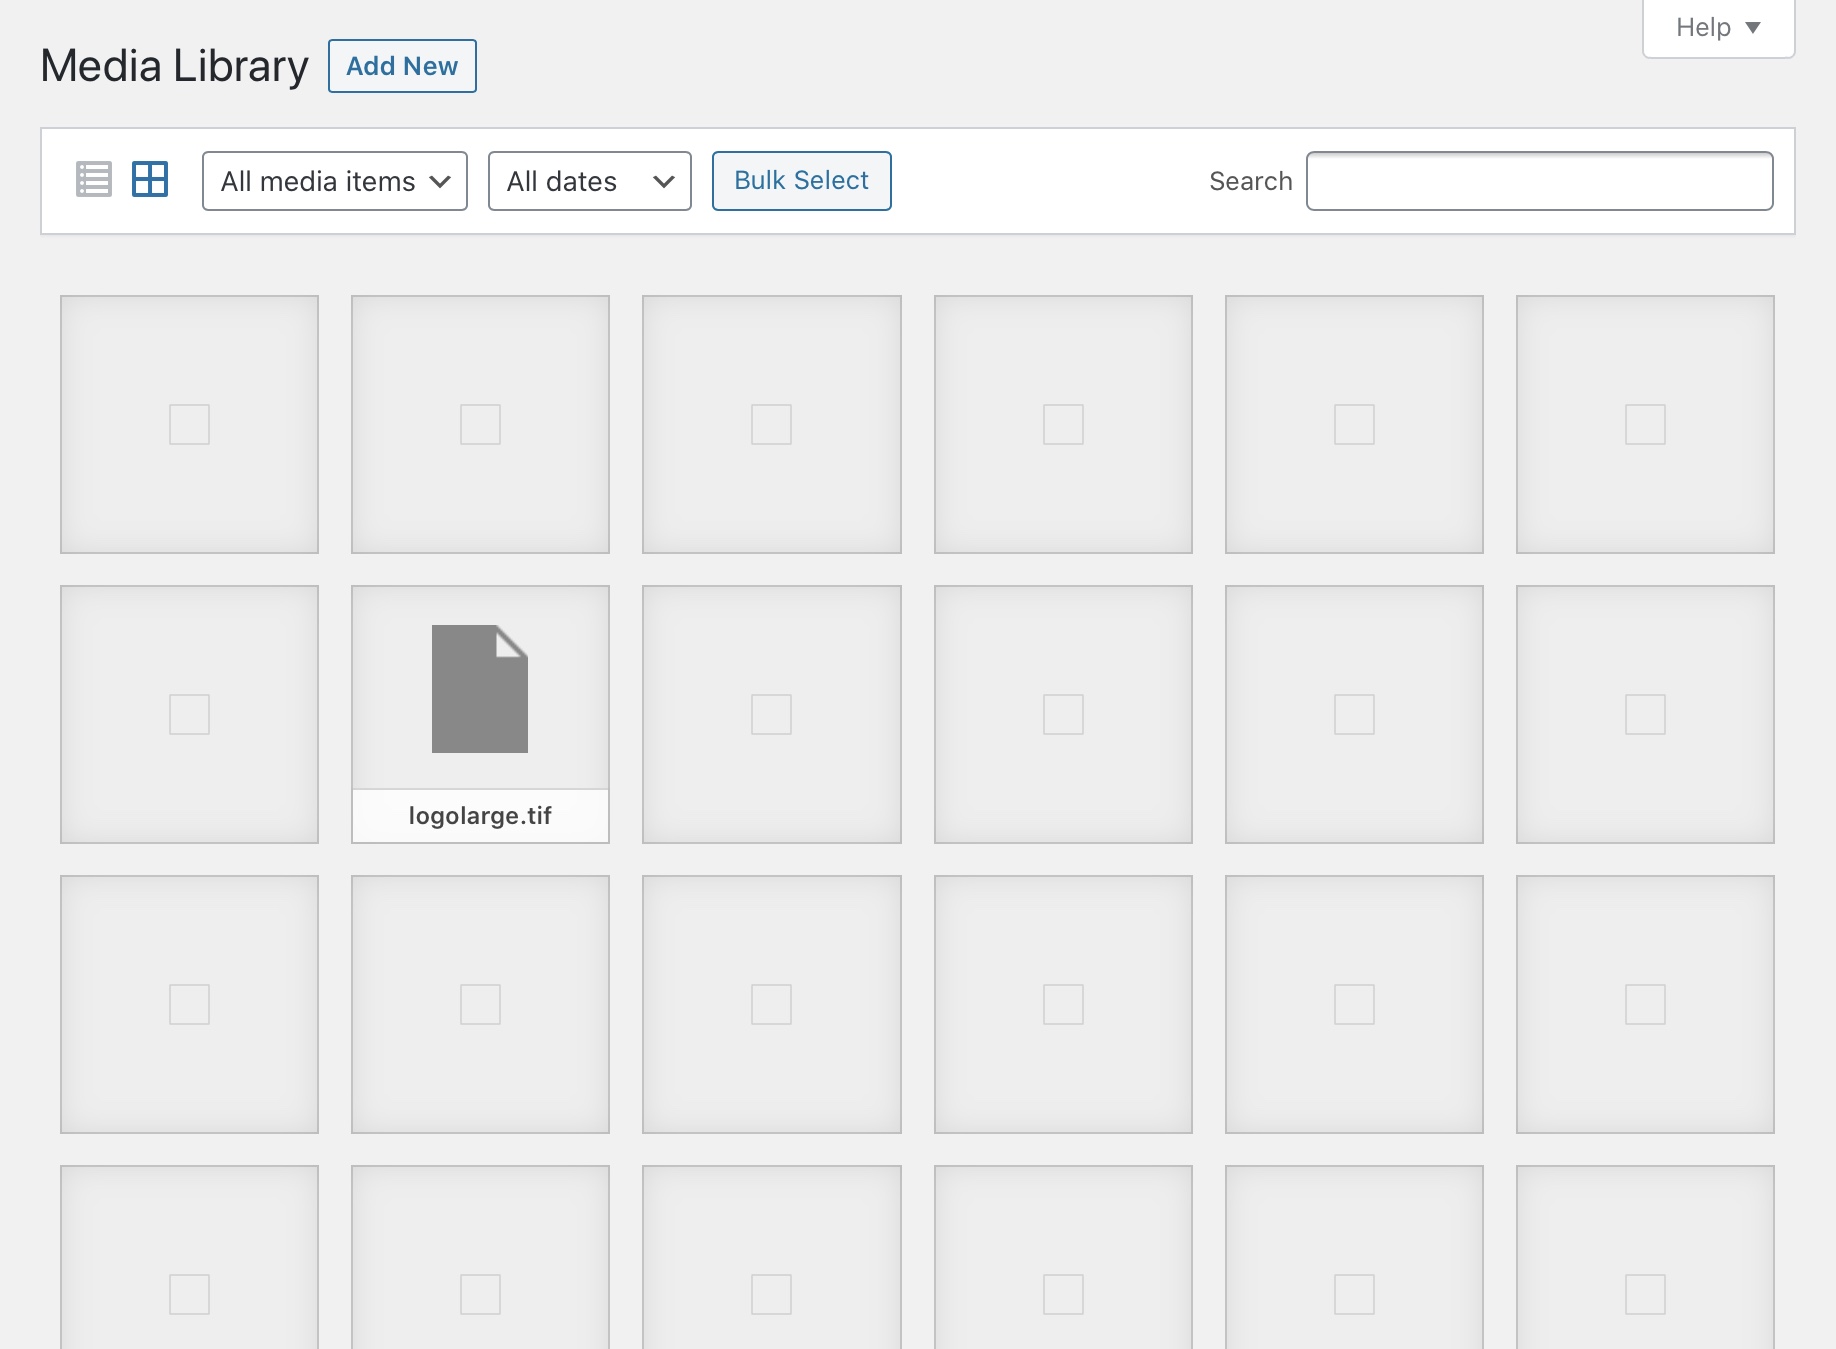This screenshot has width=1836, height=1349.
Task: Activate Bulk Select mode
Action: [x=801, y=181]
